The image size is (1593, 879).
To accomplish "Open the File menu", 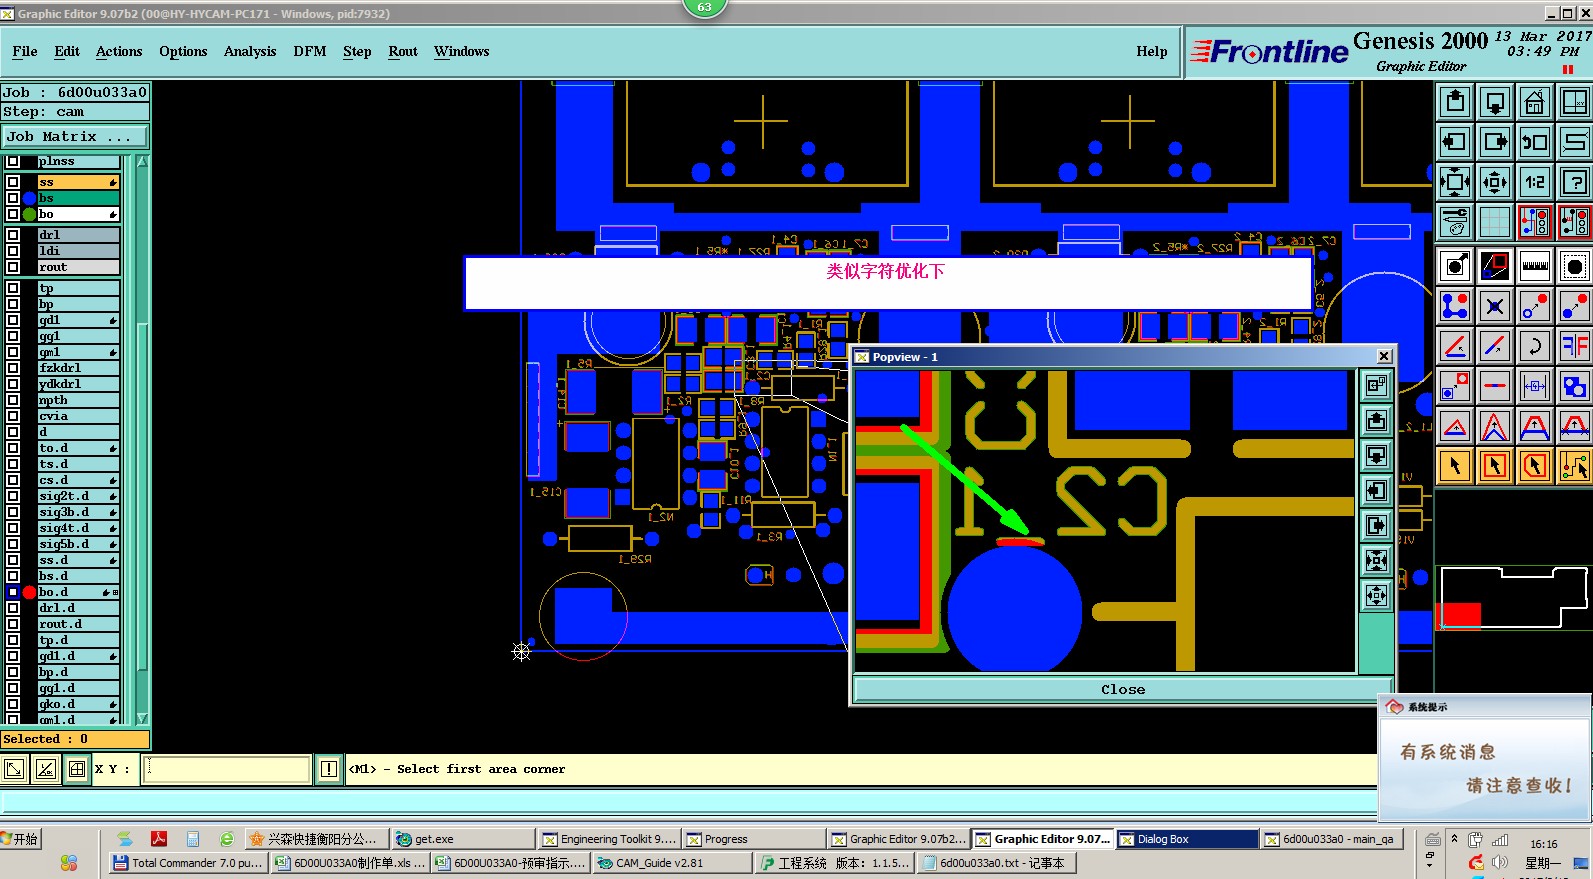I will point(25,51).
